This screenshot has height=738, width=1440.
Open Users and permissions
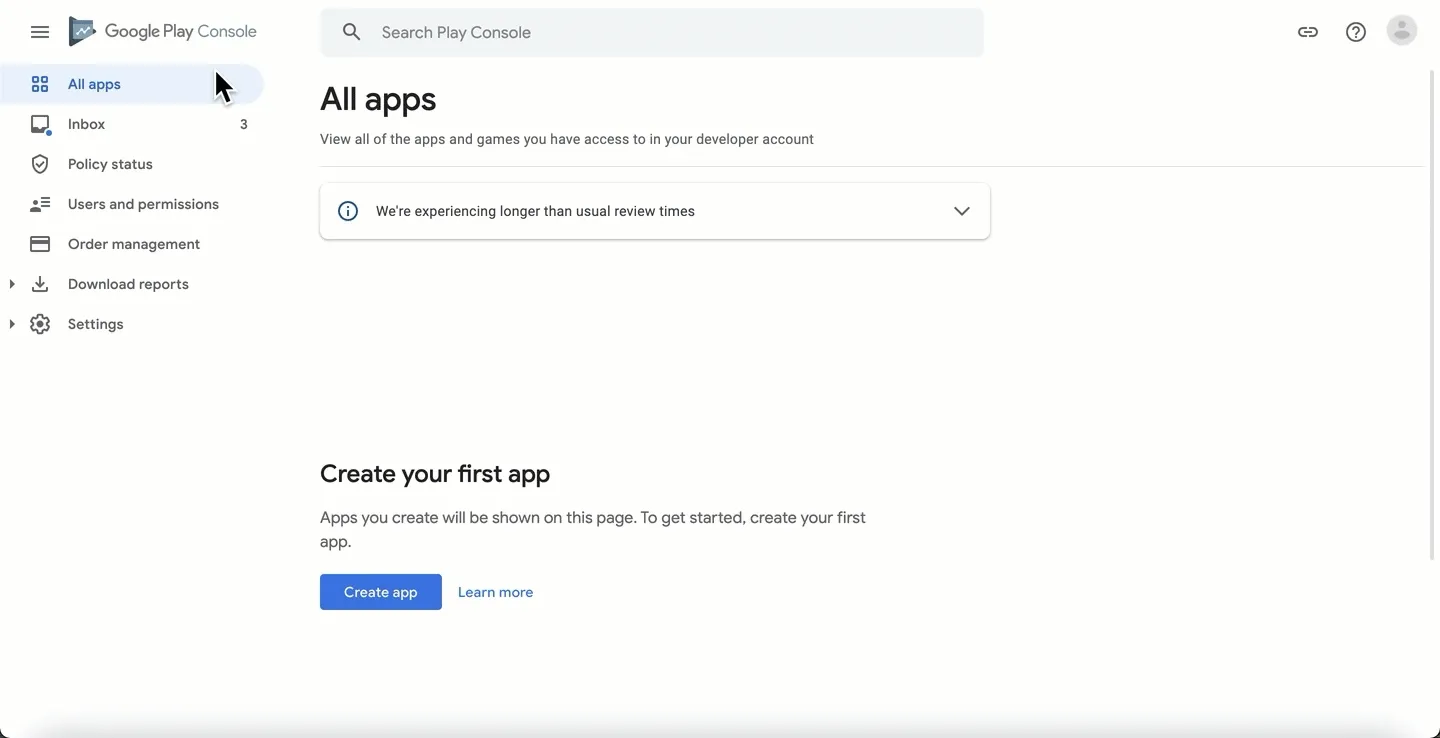pos(143,204)
